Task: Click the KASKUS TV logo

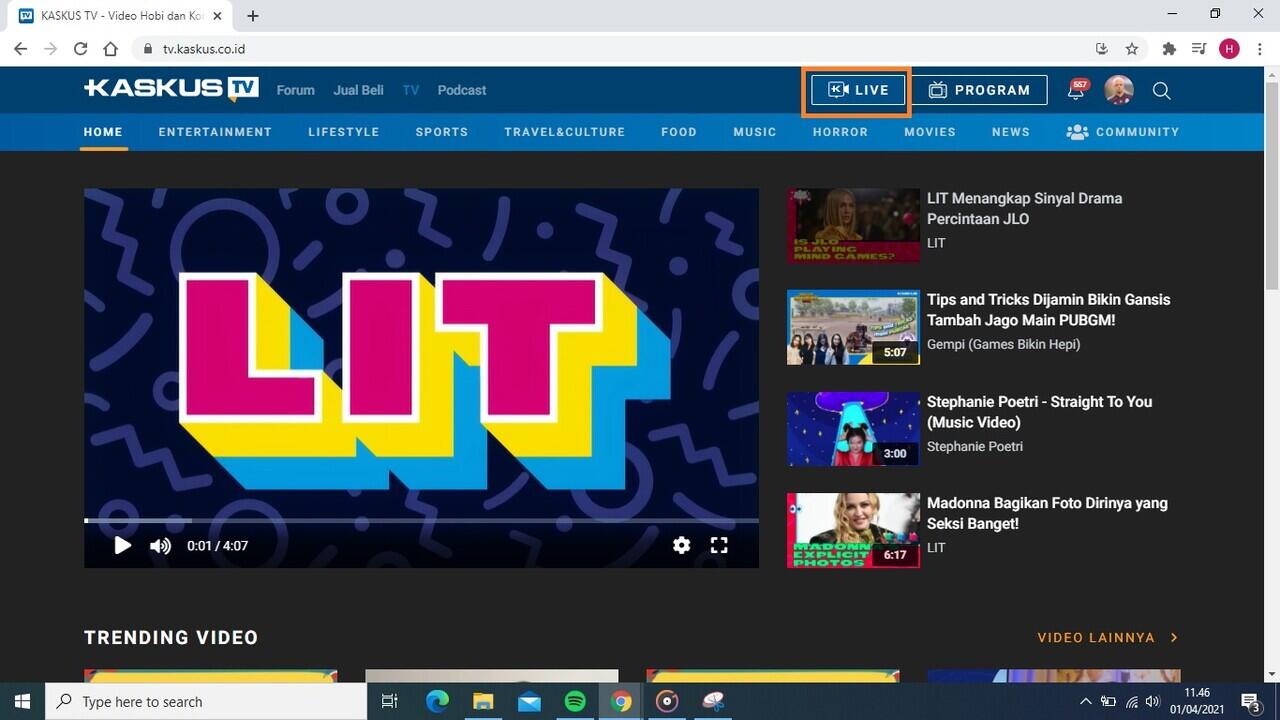Action: coord(171,89)
